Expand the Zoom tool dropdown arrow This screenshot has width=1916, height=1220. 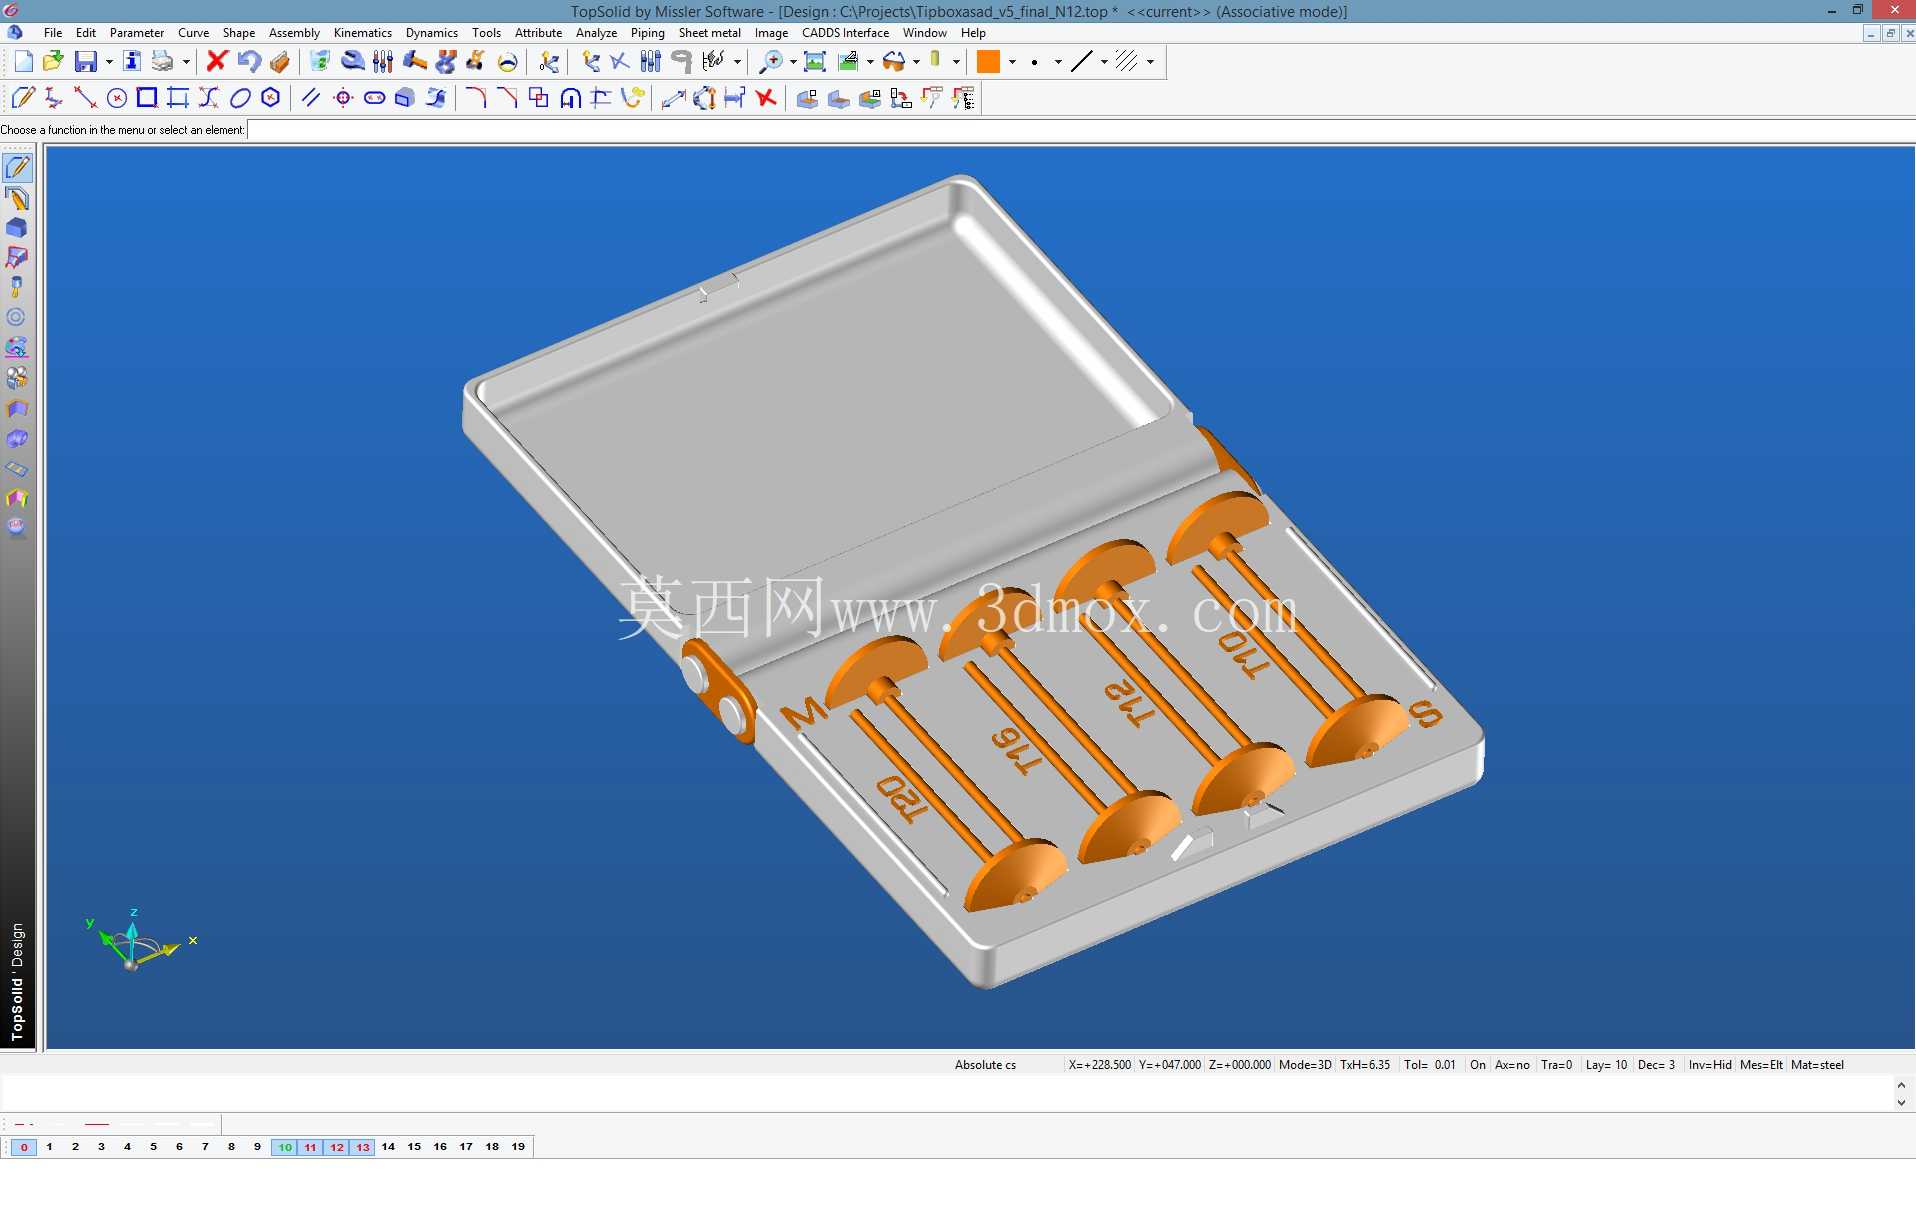pyautogui.click(x=793, y=62)
